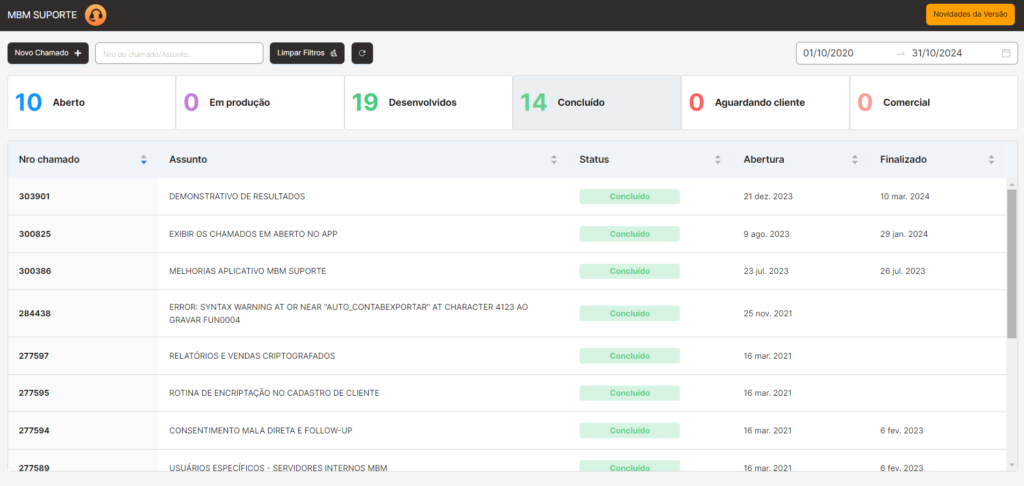Click Concluído badge in row 300825
The height and width of the screenshot is (486, 1024).
(630, 234)
